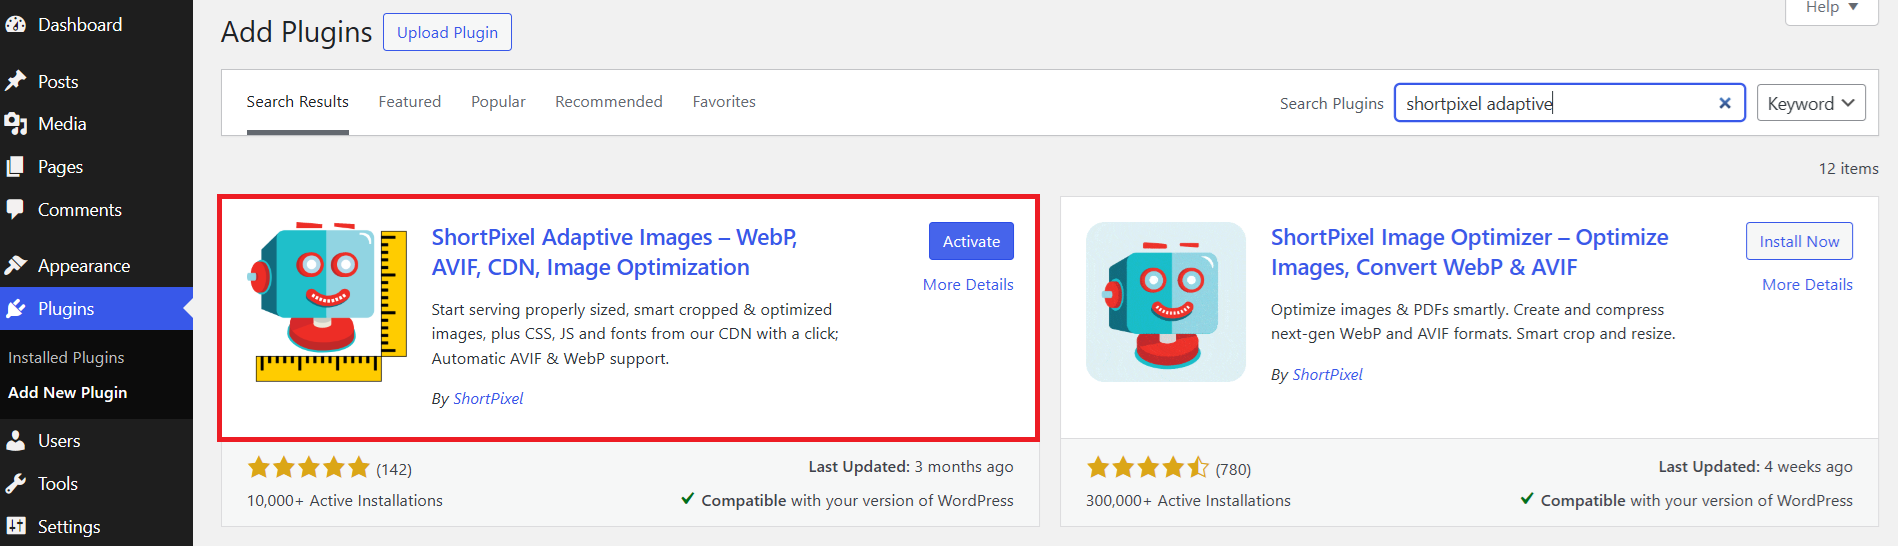Viewport: 1898px width, 548px height.
Task: Click the Media library icon
Action: tap(15, 124)
